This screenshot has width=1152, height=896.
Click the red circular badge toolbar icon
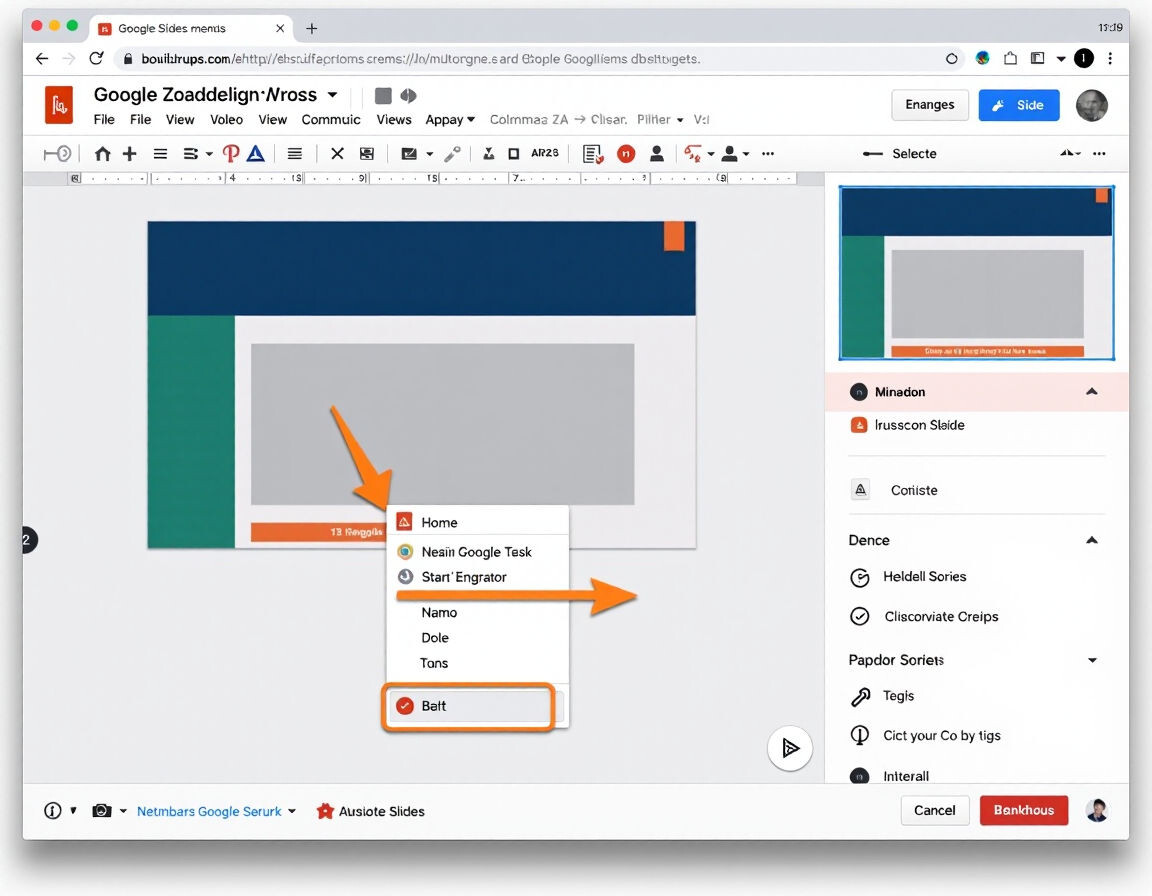[626, 153]
